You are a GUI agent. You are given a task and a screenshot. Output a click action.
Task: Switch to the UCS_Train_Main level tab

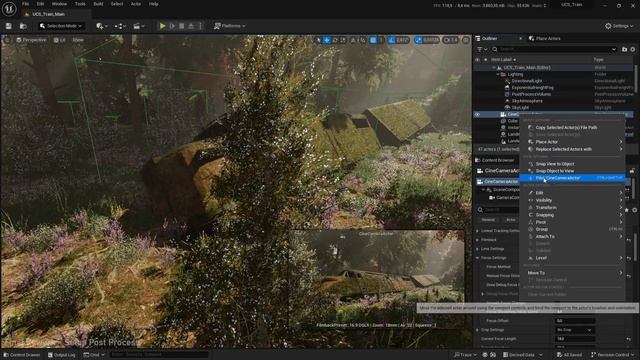[x=48, y=14]
